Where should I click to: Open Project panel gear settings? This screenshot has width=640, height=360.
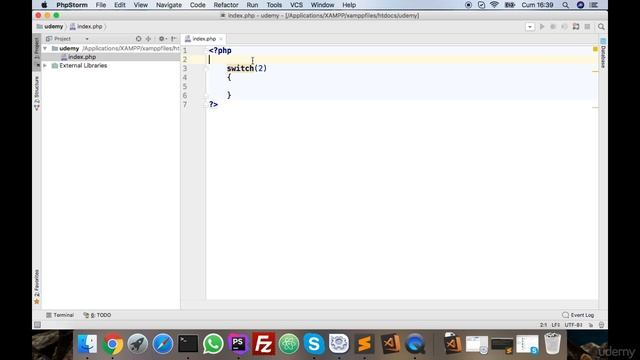point(162,39)
